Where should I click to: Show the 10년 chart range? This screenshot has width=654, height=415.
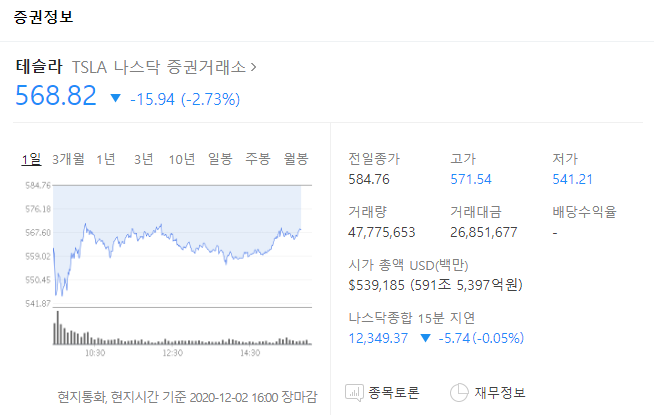(x=182, y=159)
